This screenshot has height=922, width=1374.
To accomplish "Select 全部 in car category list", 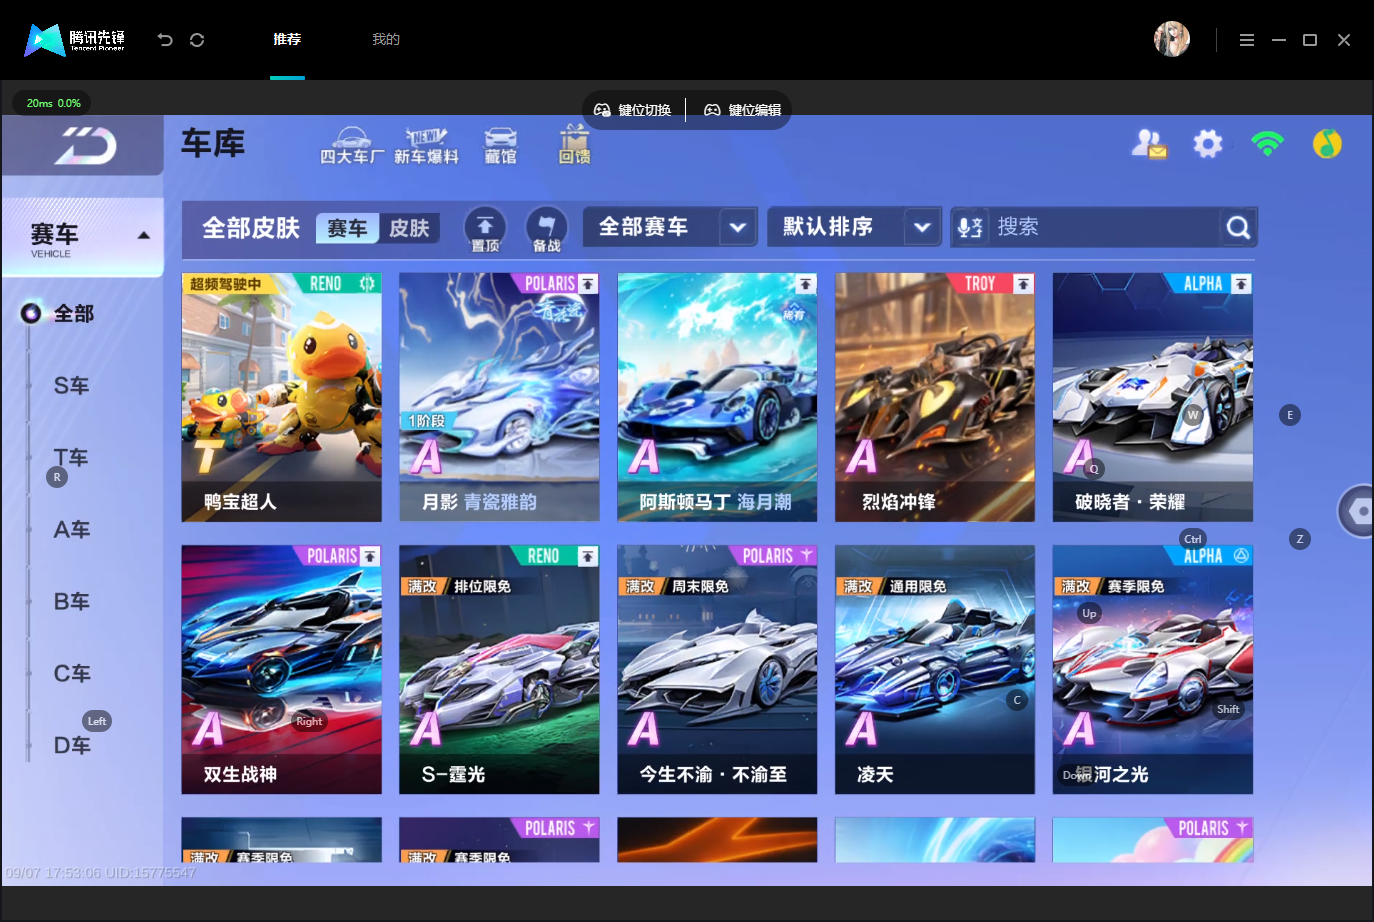I will click(73, 314).
